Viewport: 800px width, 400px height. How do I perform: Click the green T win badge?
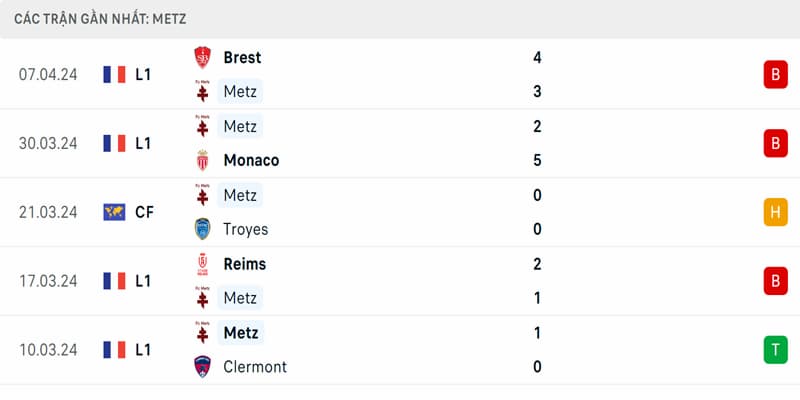(776, 350)
